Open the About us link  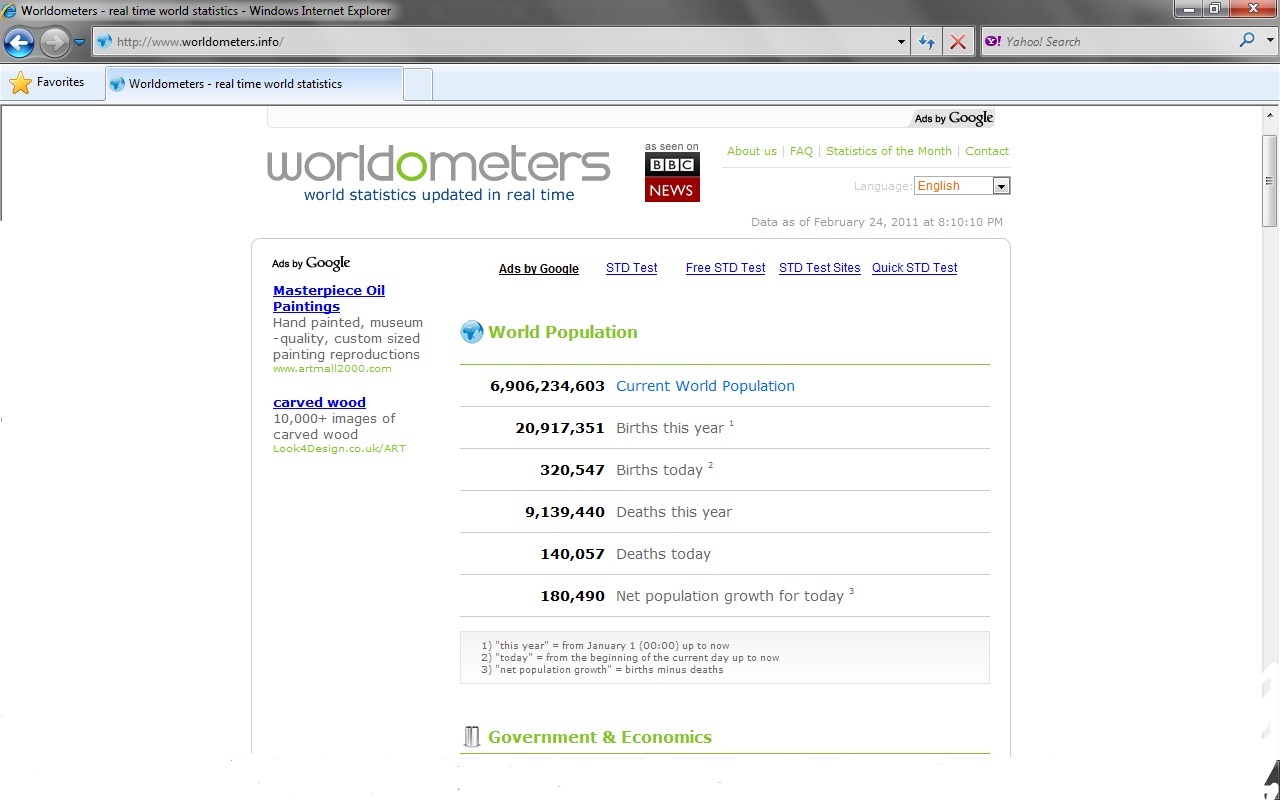click(x=752, y=151)
